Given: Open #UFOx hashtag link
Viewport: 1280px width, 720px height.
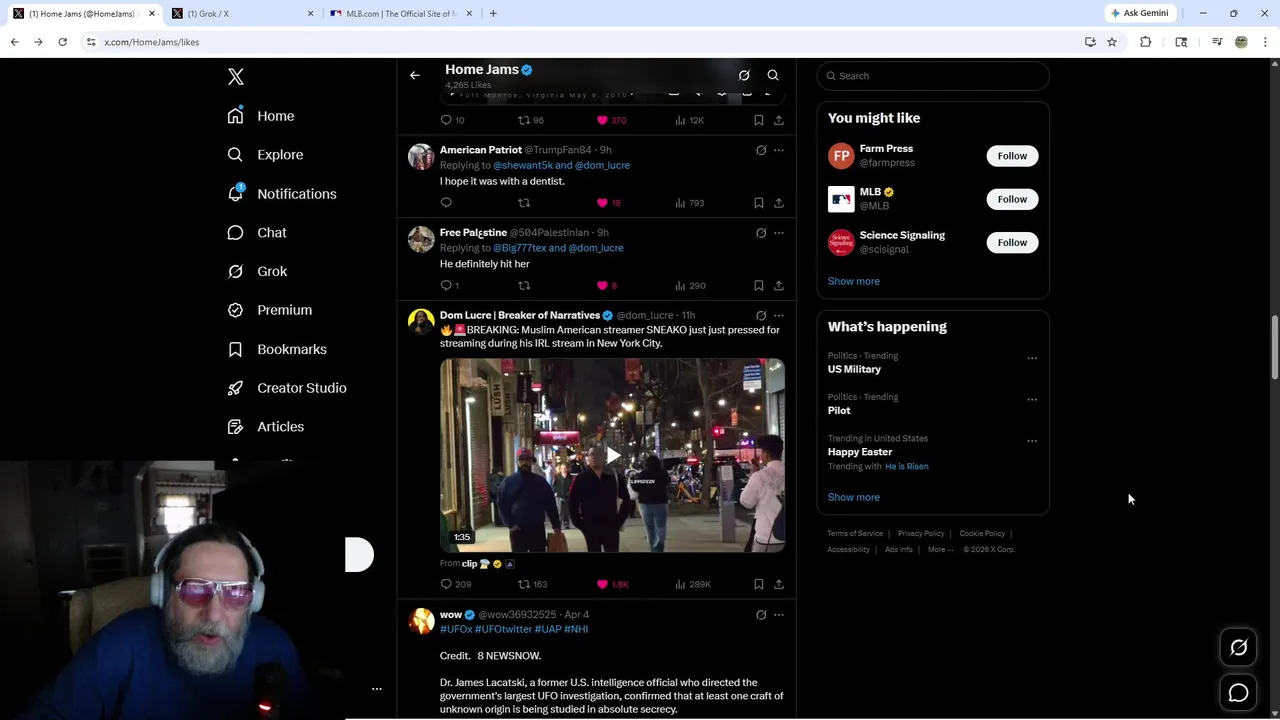Looking at the screenshot, I should tap(456, 629).
